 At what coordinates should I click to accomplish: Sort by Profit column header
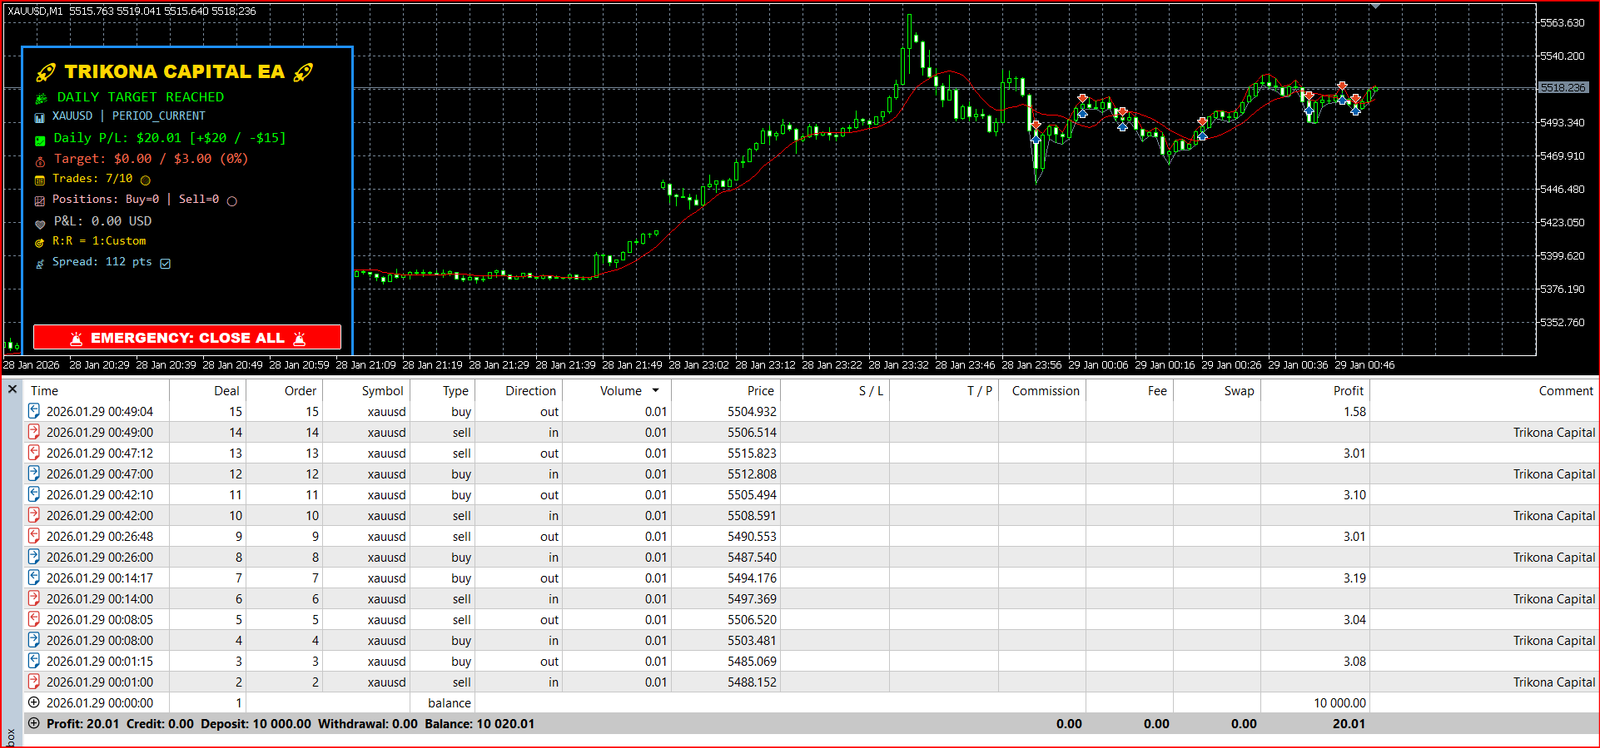pos(1348,391)
